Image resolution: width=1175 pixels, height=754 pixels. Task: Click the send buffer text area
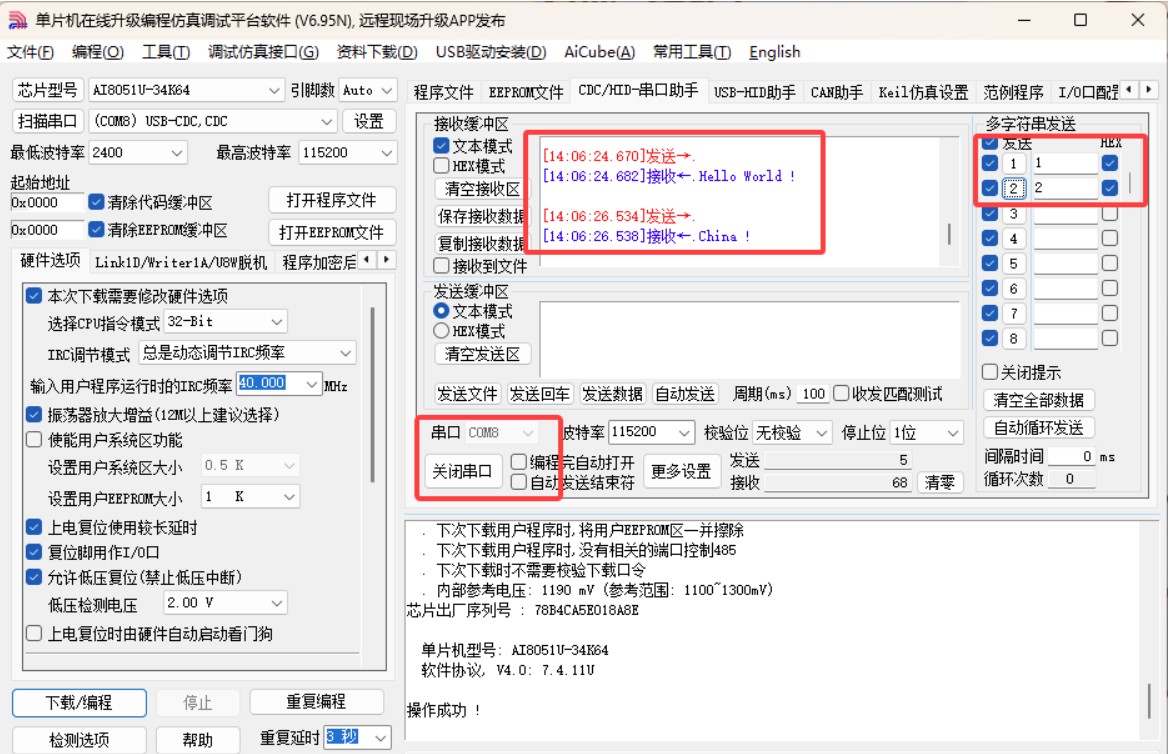pos(749,340)
